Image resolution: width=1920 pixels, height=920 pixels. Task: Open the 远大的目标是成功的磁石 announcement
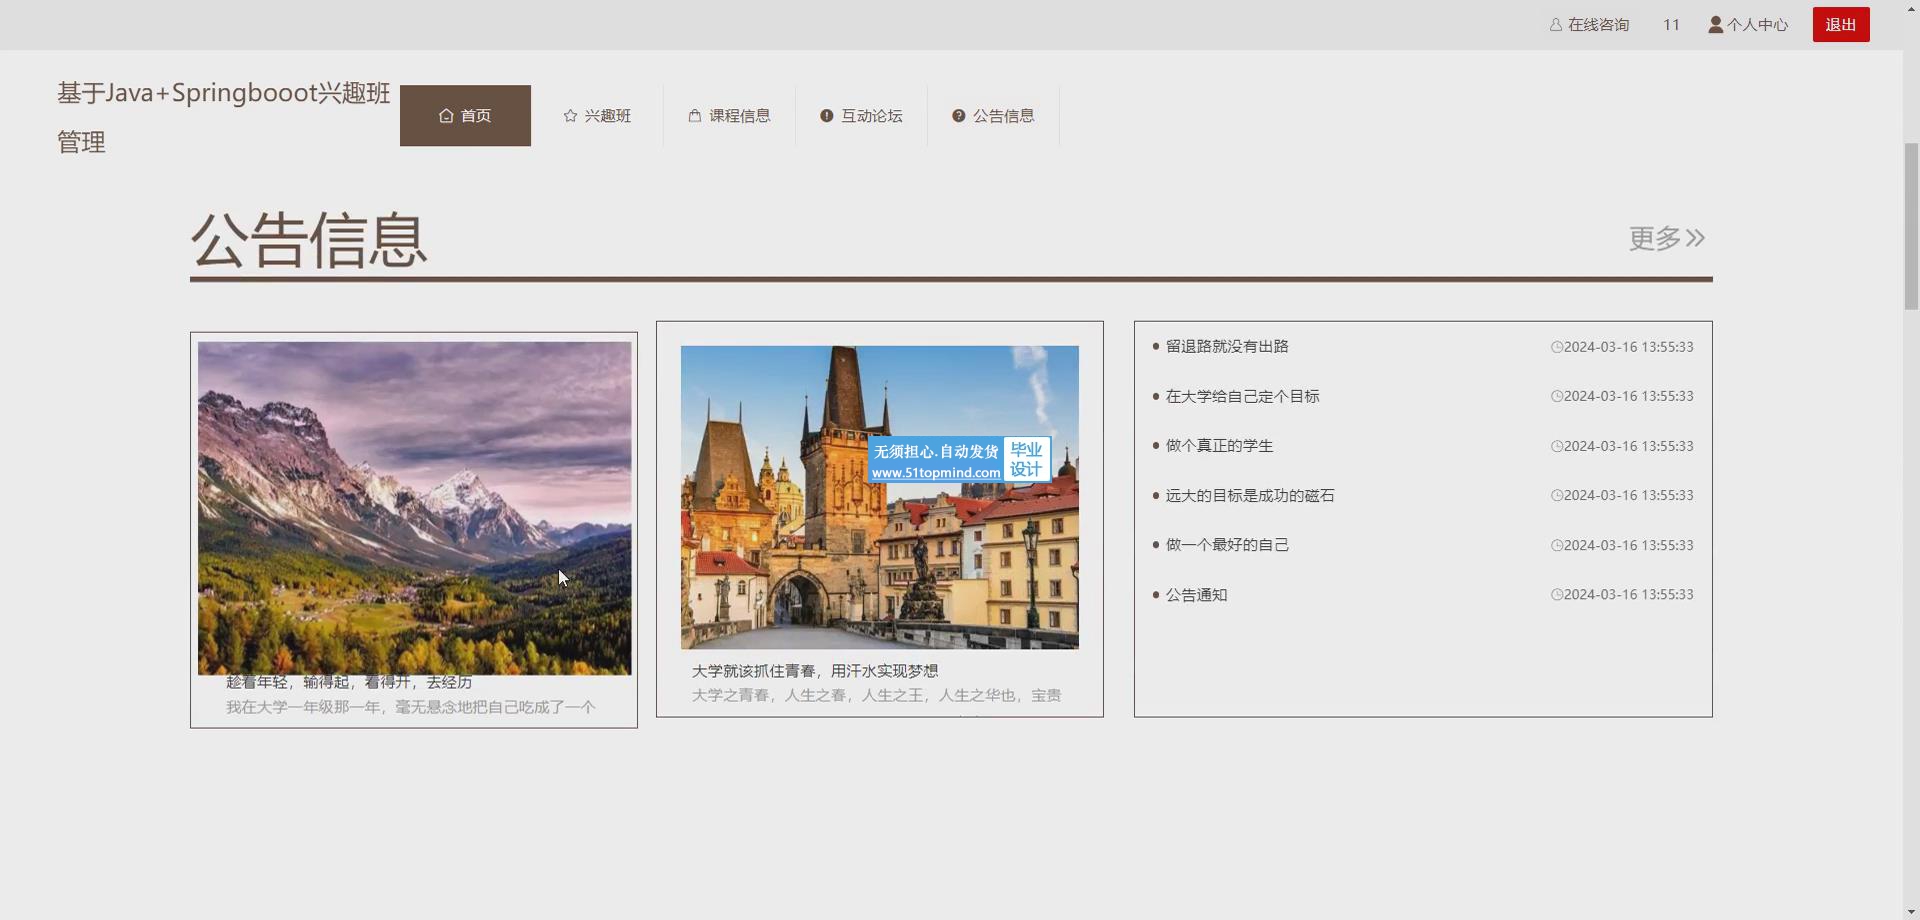(1250, 495)
